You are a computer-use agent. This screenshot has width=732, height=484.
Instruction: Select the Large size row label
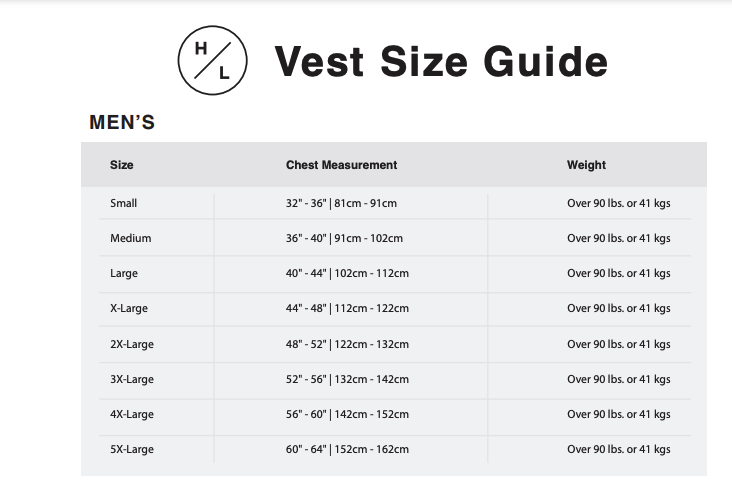tap(124, 274)
